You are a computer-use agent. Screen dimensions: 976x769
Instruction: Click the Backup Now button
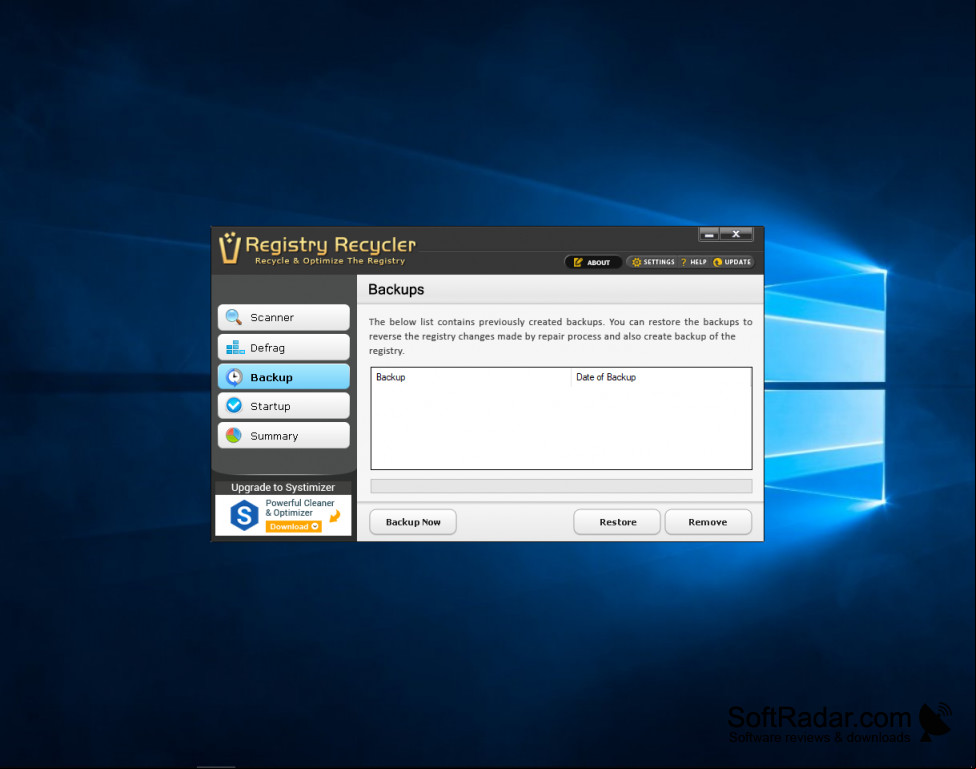(x=413, y=522)
